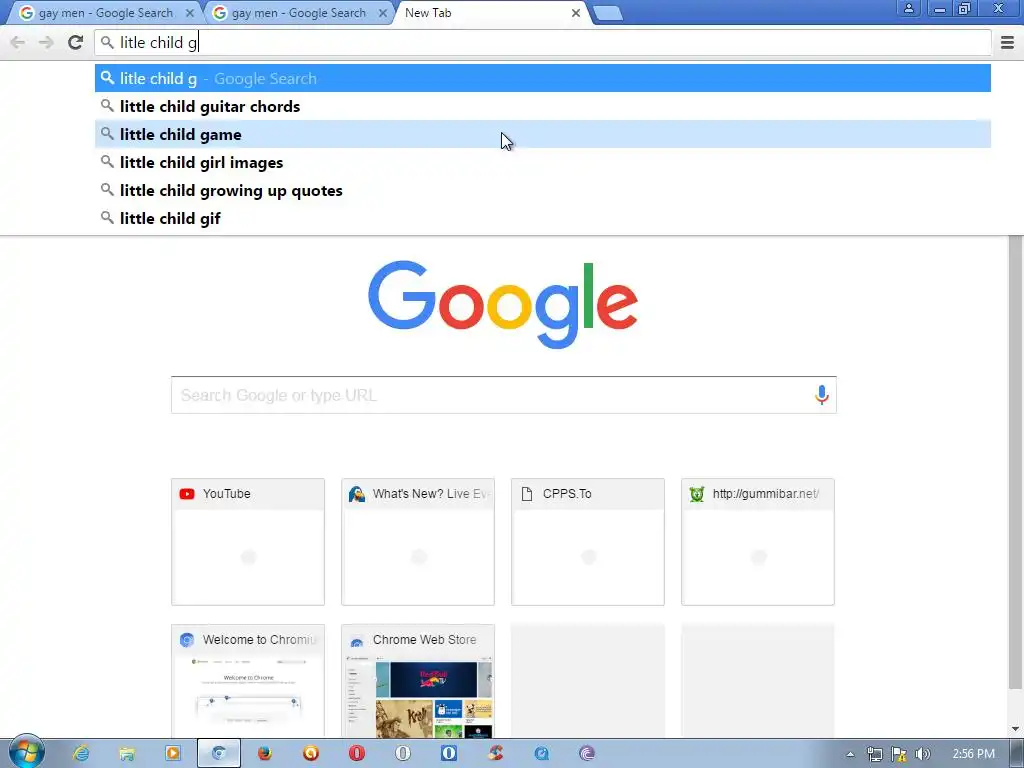This screenshot has height=768, width=1024.
Task: Open the Chrome Web Store tile
Action: 417,682
